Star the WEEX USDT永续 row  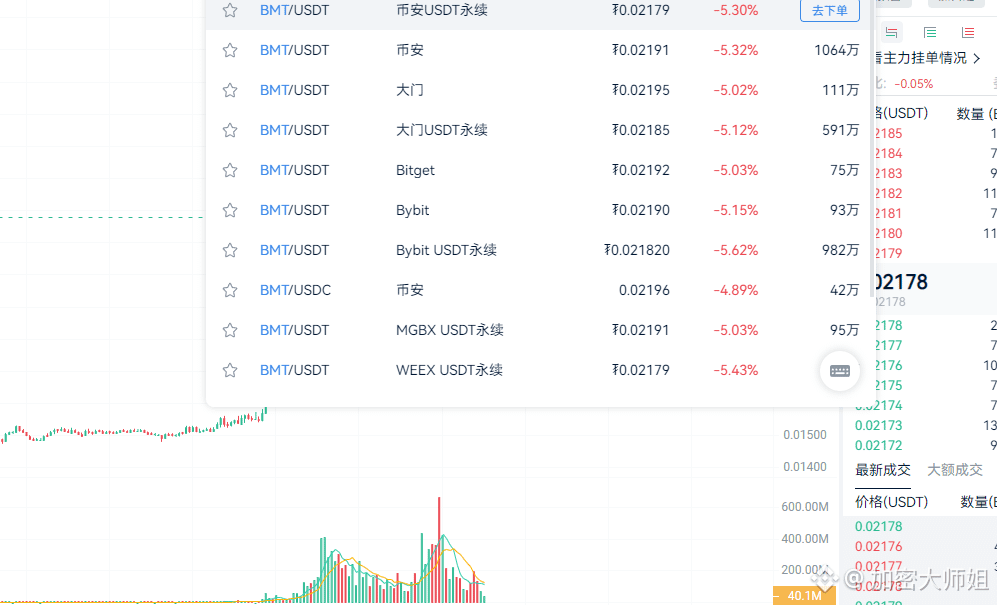click(x=230, y=370)
